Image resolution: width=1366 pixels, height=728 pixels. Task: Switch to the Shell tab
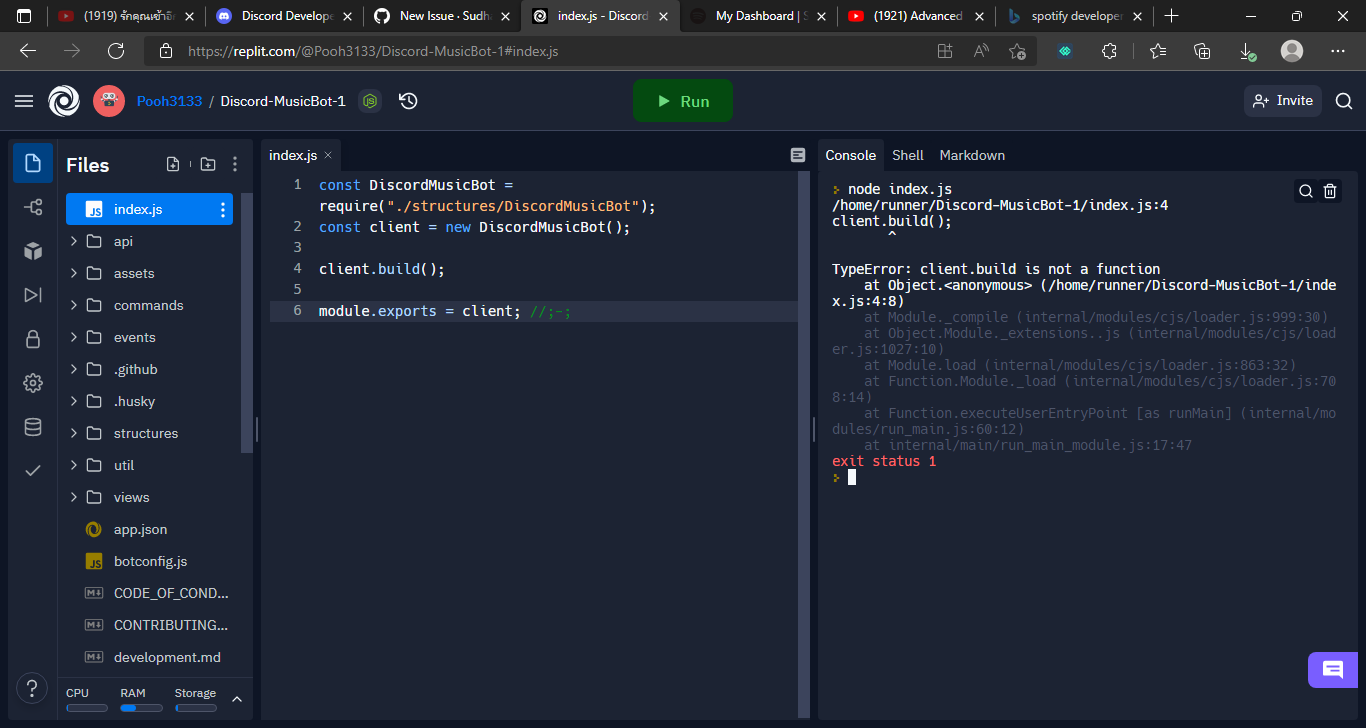coord(908,155)
